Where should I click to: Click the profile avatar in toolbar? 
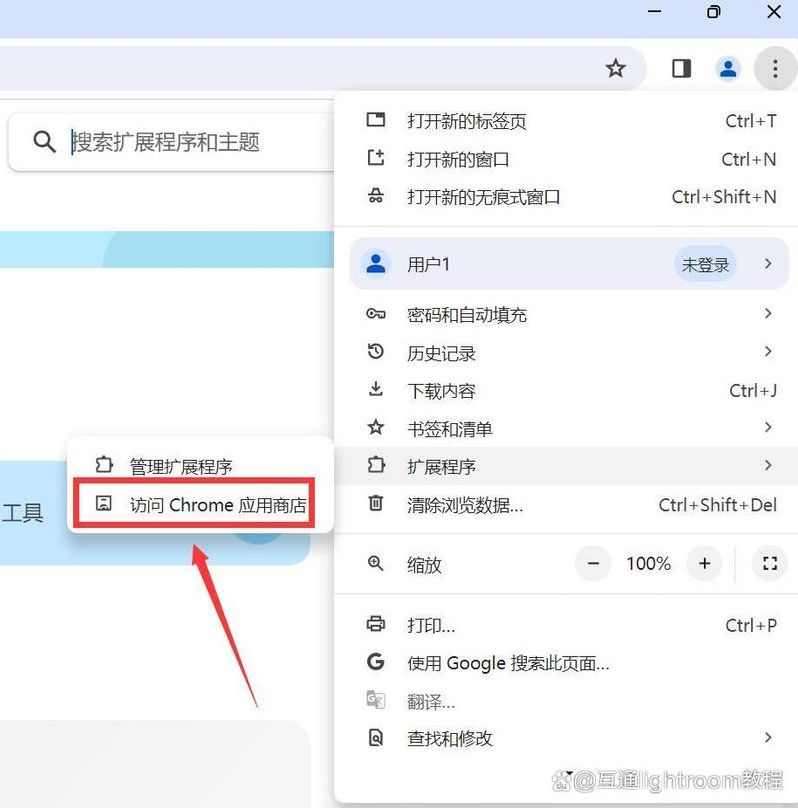click(728, 68)
